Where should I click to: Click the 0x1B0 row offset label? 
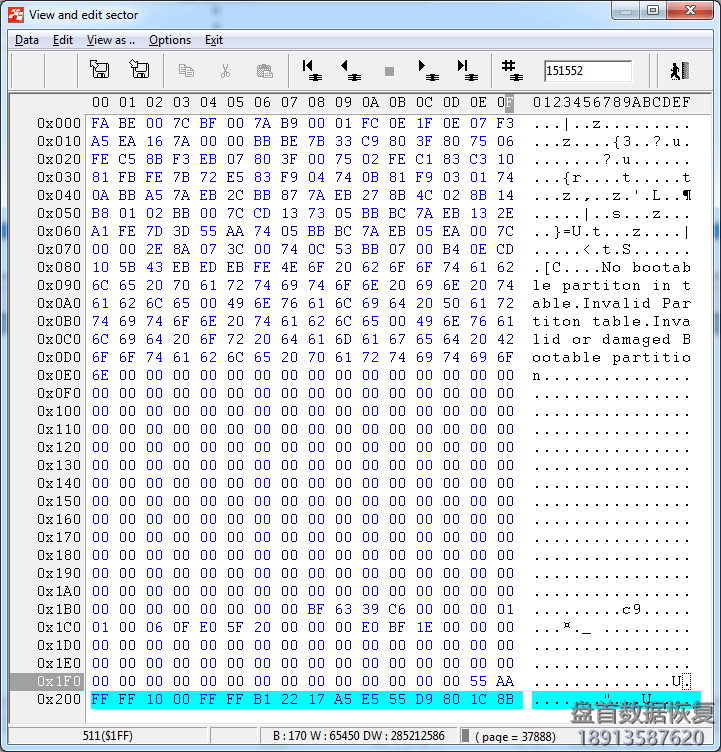[x=59, y=609]
